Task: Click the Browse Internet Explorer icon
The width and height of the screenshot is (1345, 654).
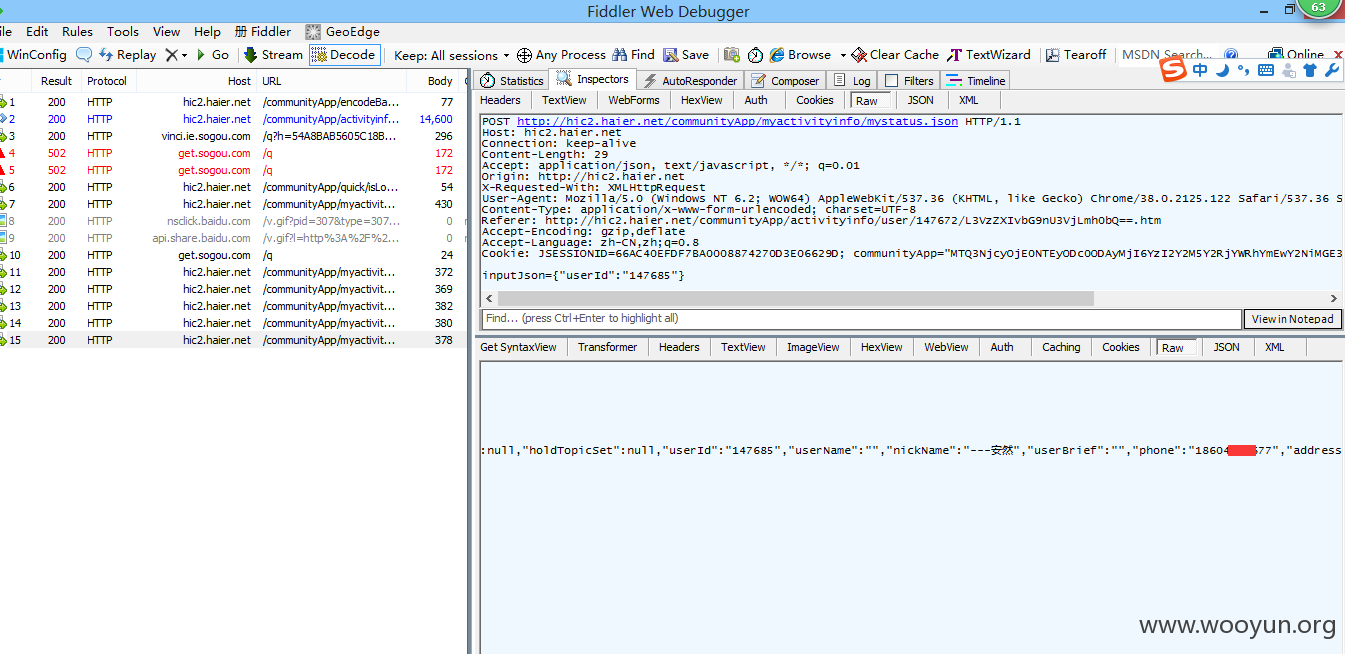Action: pyautogui.click(x=777, y=55)
